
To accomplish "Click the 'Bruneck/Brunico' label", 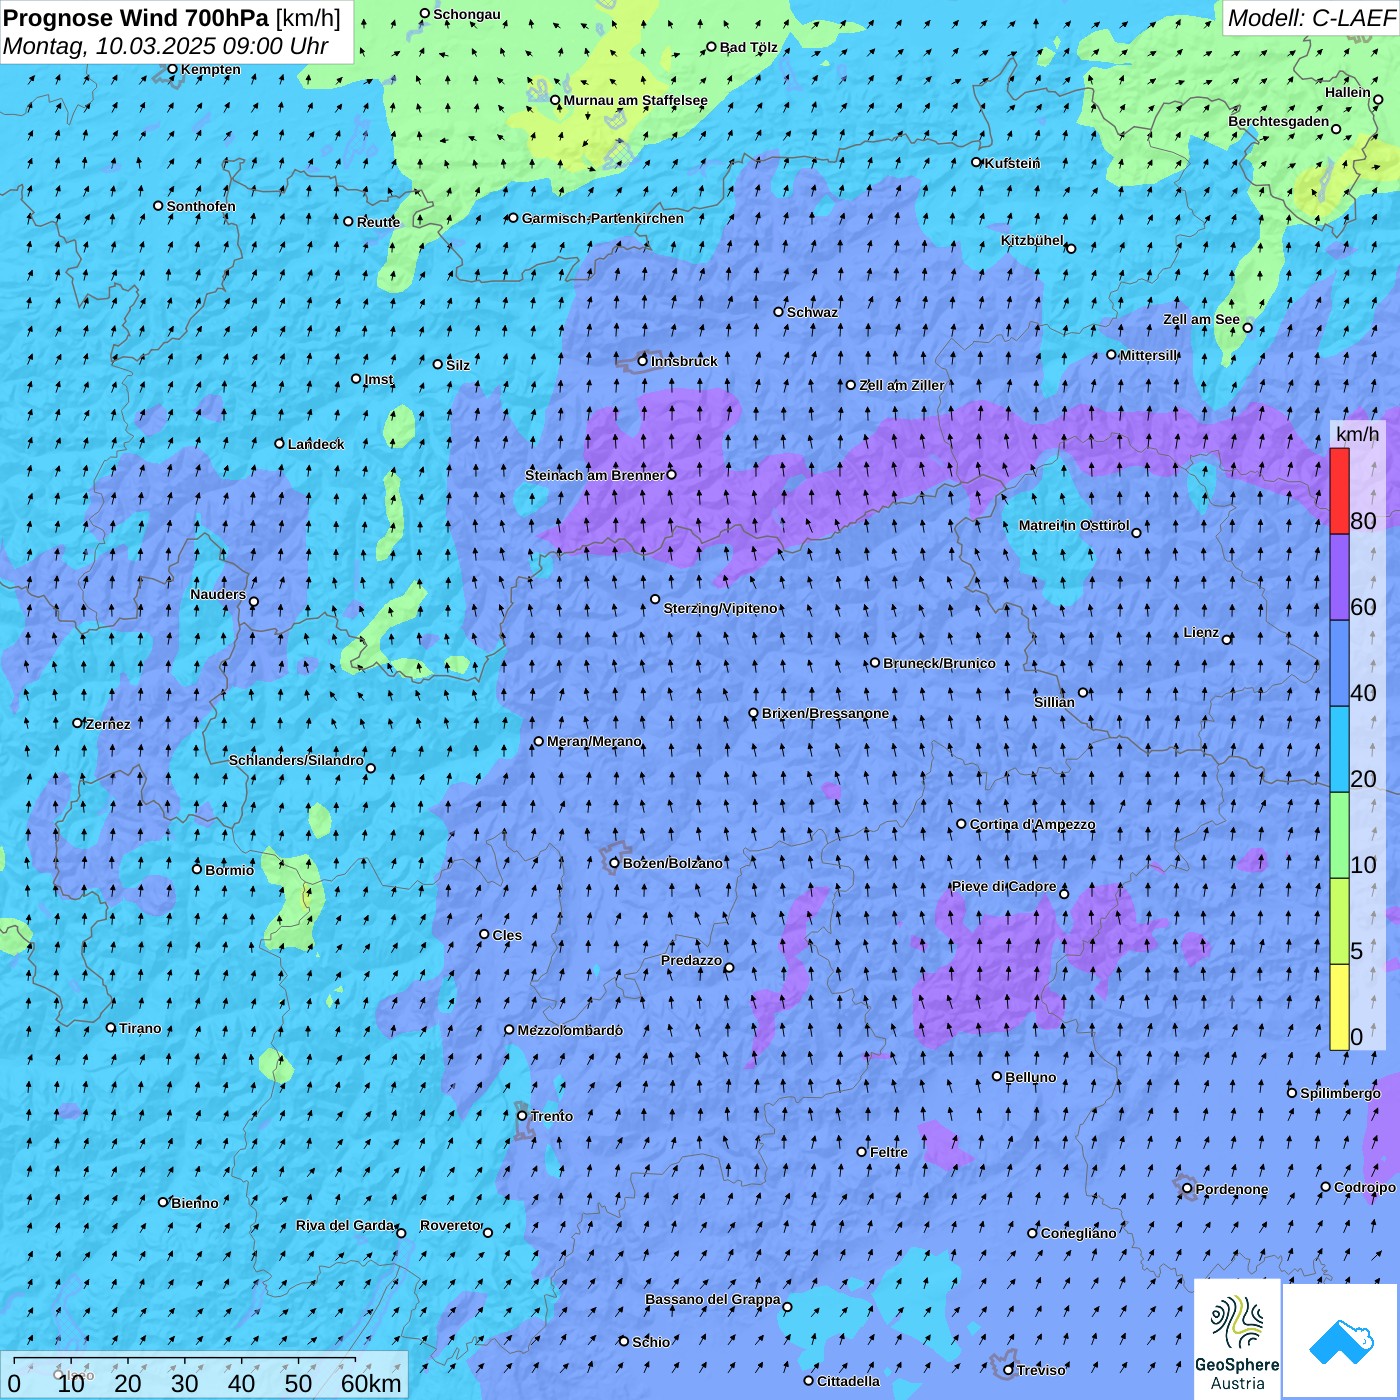I will [939, 663].
